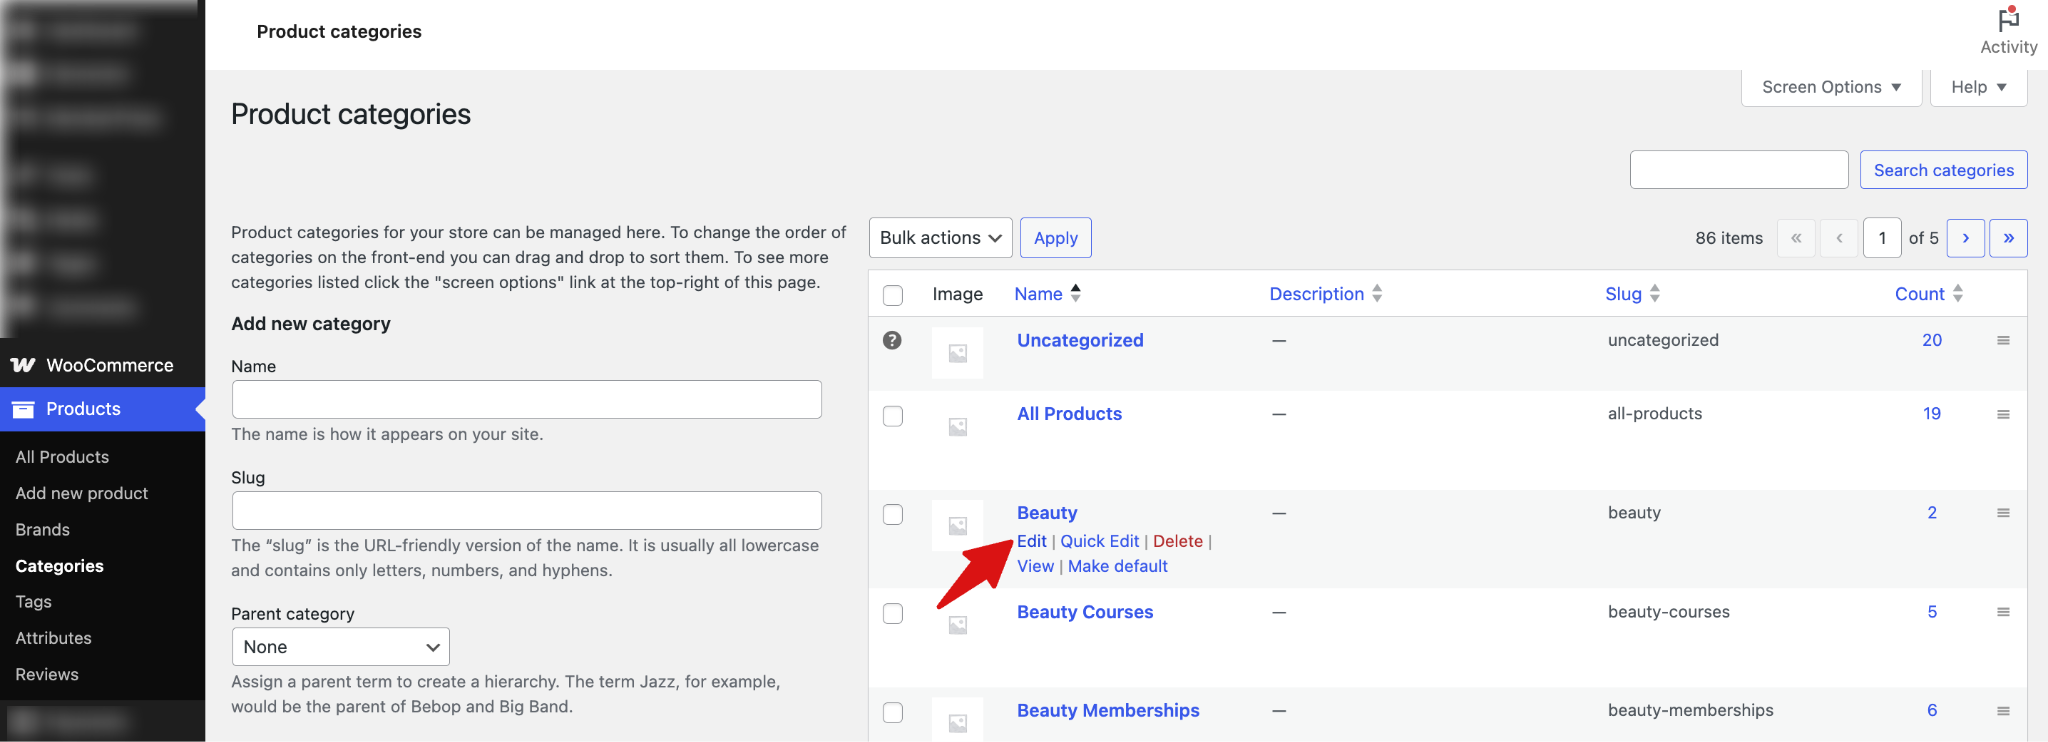The height and width of the screenshot is (742, 2048).
Task: Open Brands in sidebar submenu
Action: point(43,530)
